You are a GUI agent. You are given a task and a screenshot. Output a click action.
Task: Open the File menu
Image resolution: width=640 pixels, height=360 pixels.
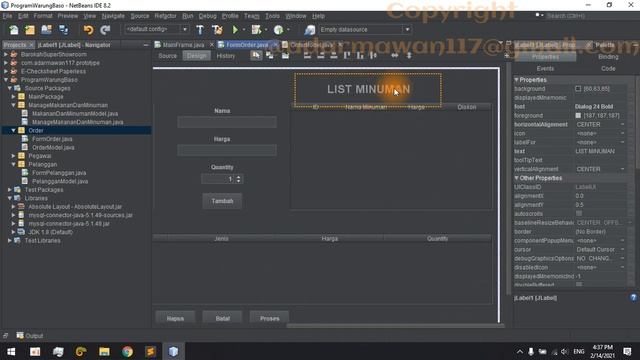[x=7, y=16]
